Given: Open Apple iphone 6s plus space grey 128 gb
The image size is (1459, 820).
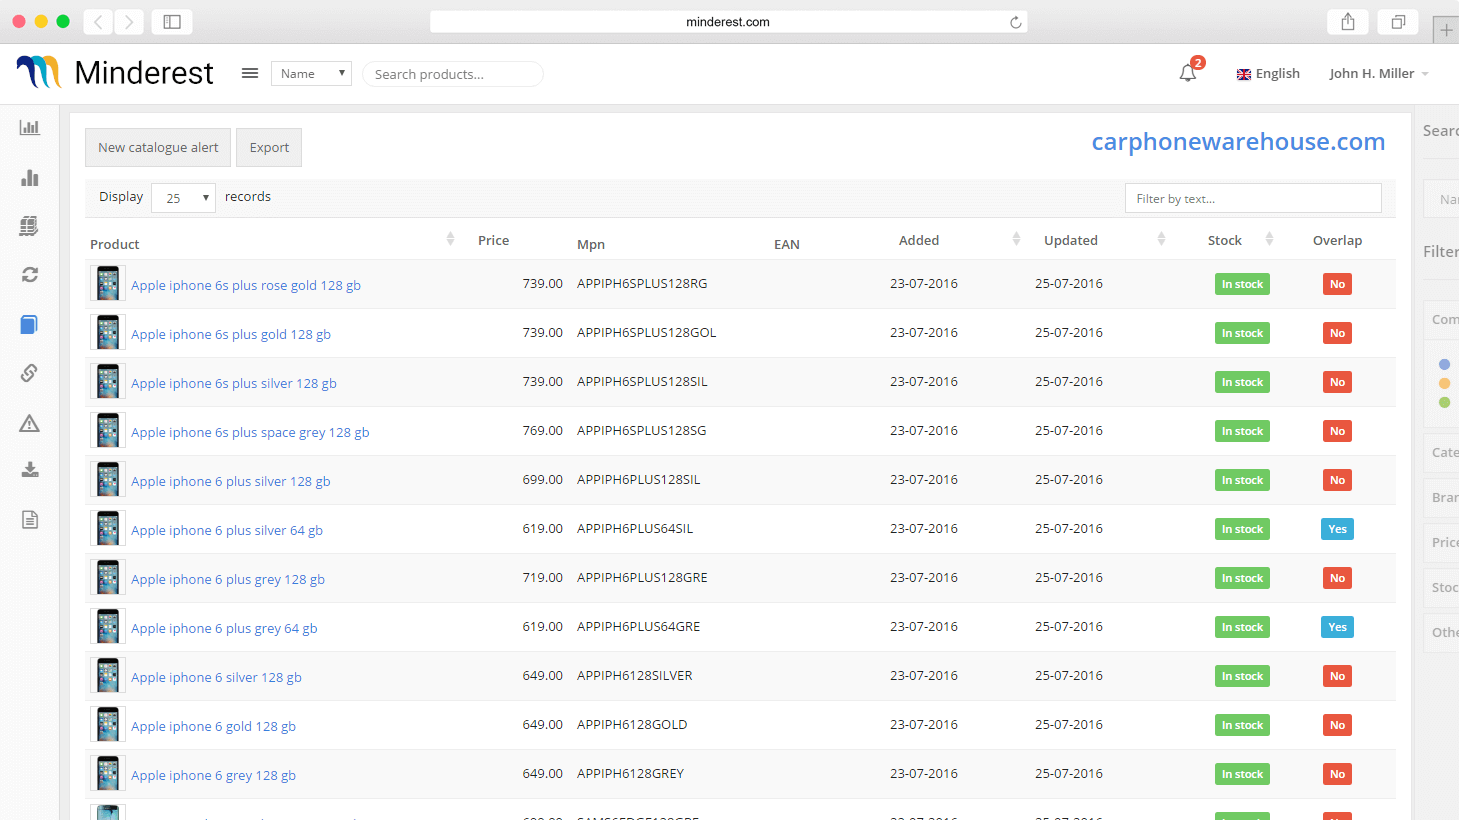Looking at the screenshot, I should point(250,432).
